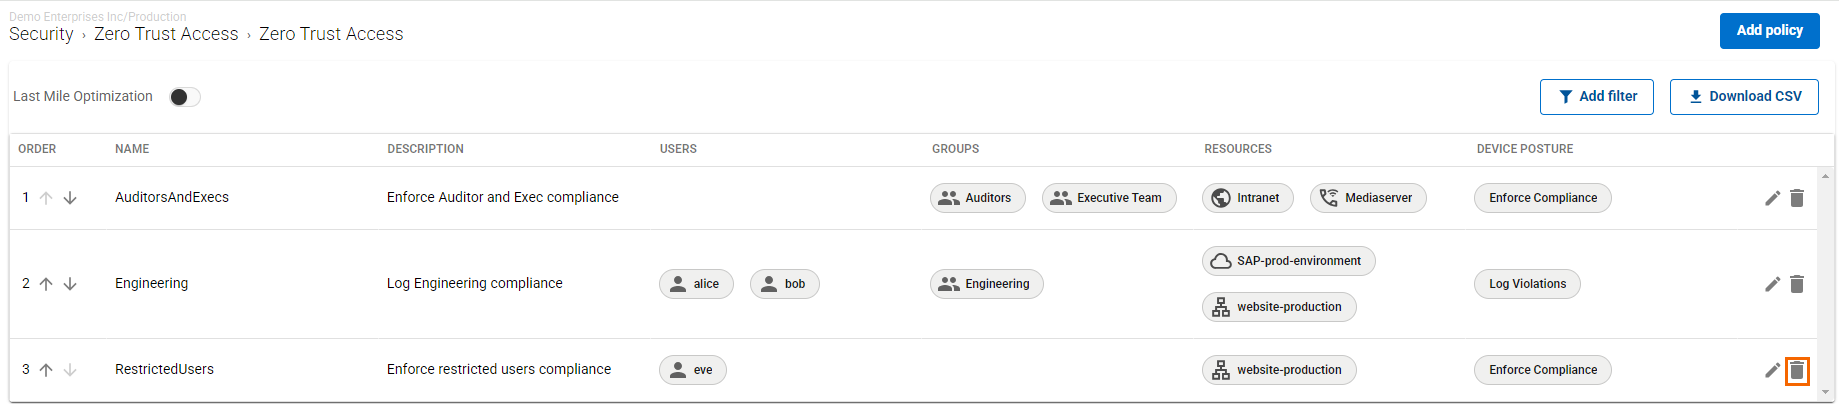
Task: Download policies as CSV
Action: tap(1744, 97)
